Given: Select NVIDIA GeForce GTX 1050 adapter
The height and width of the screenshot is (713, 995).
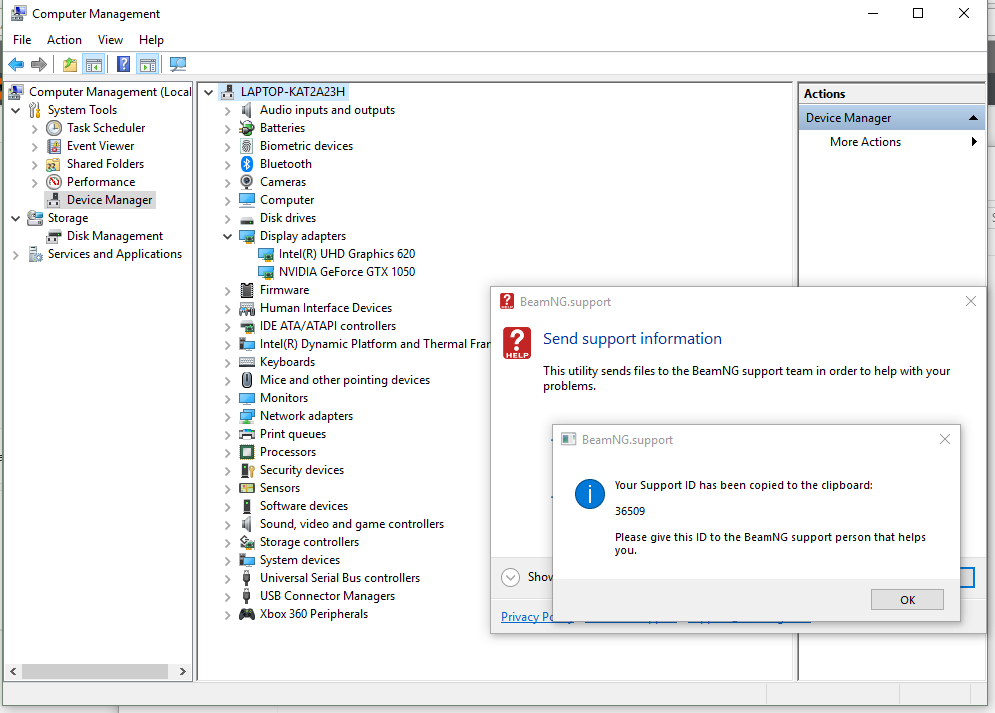Looking at the screenshot, I should (346, 272).
